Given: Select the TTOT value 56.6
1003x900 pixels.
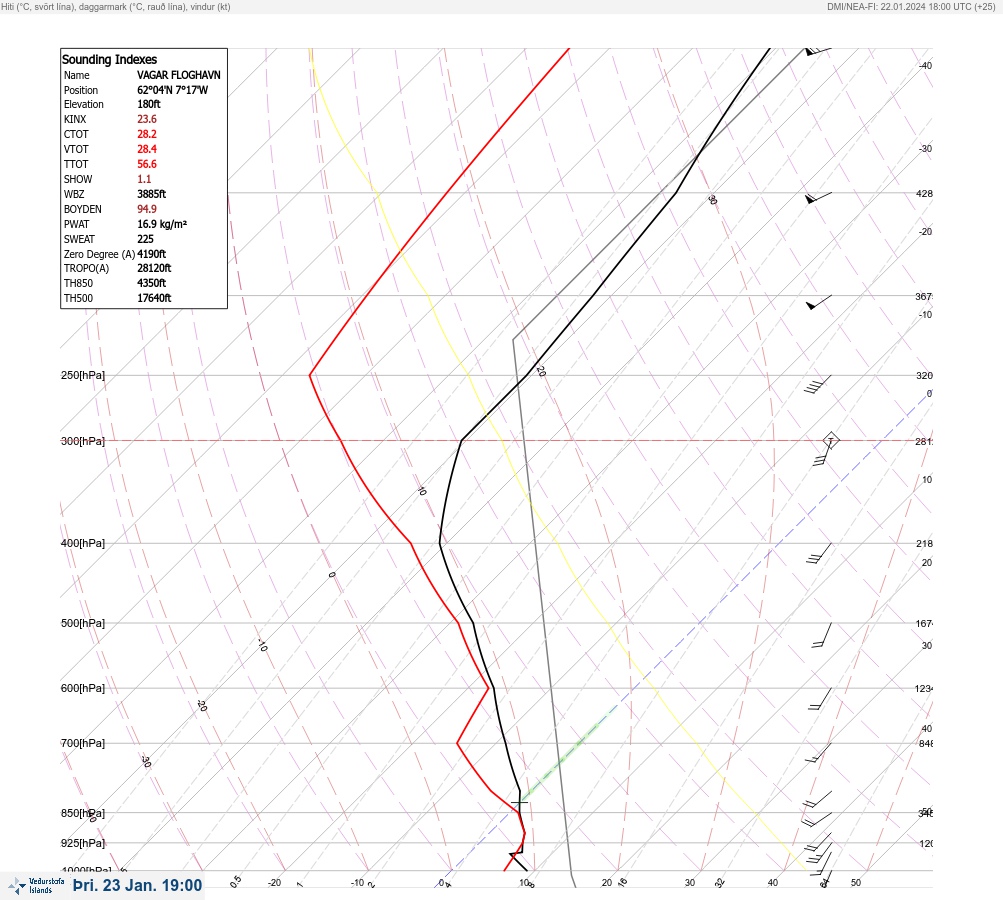Looking at the screenshot, I should [146, 164].
